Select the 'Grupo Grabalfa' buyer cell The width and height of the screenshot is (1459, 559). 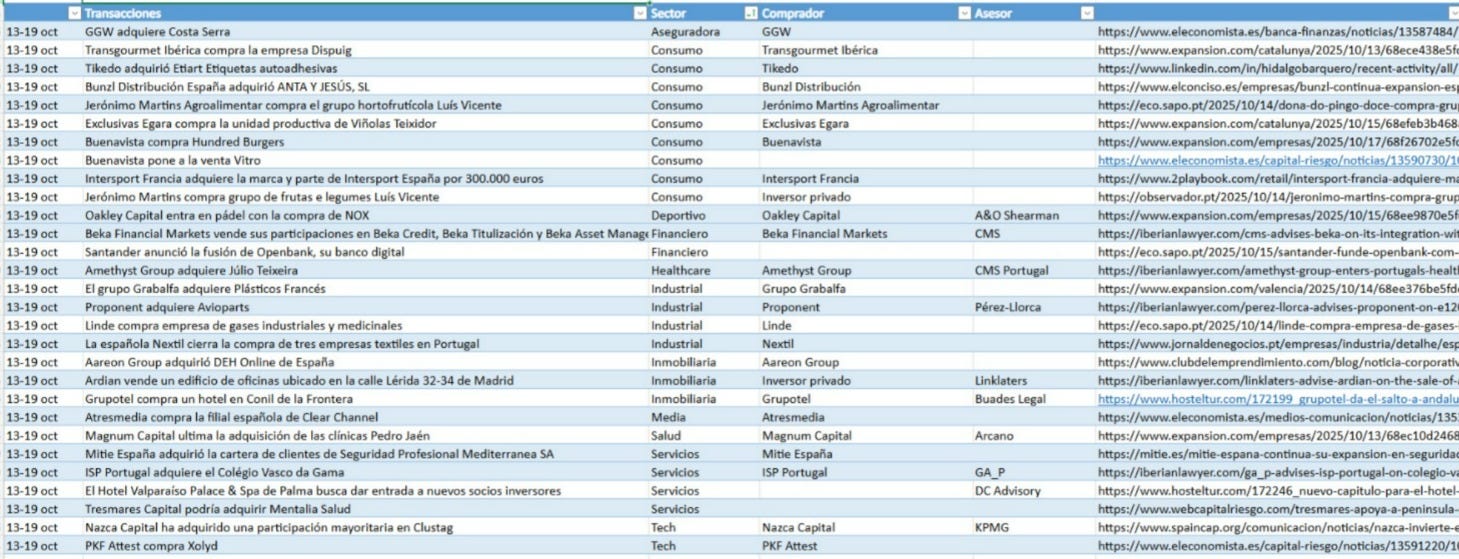coord(865,289)
